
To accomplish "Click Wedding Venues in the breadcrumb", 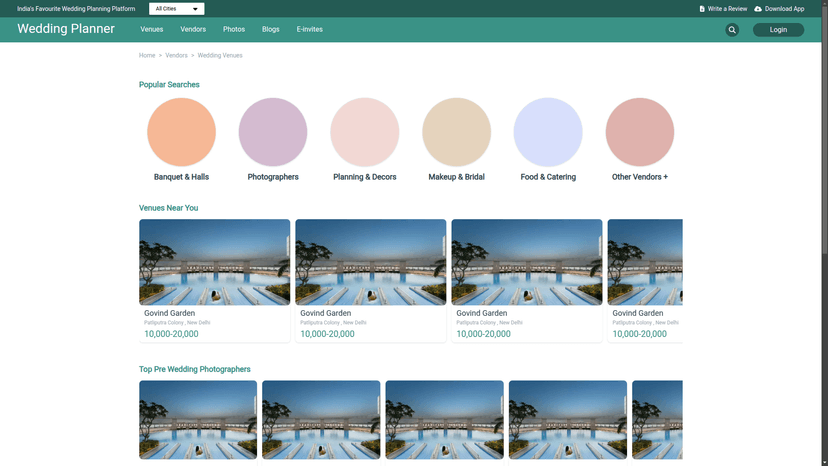I will 220,55.
